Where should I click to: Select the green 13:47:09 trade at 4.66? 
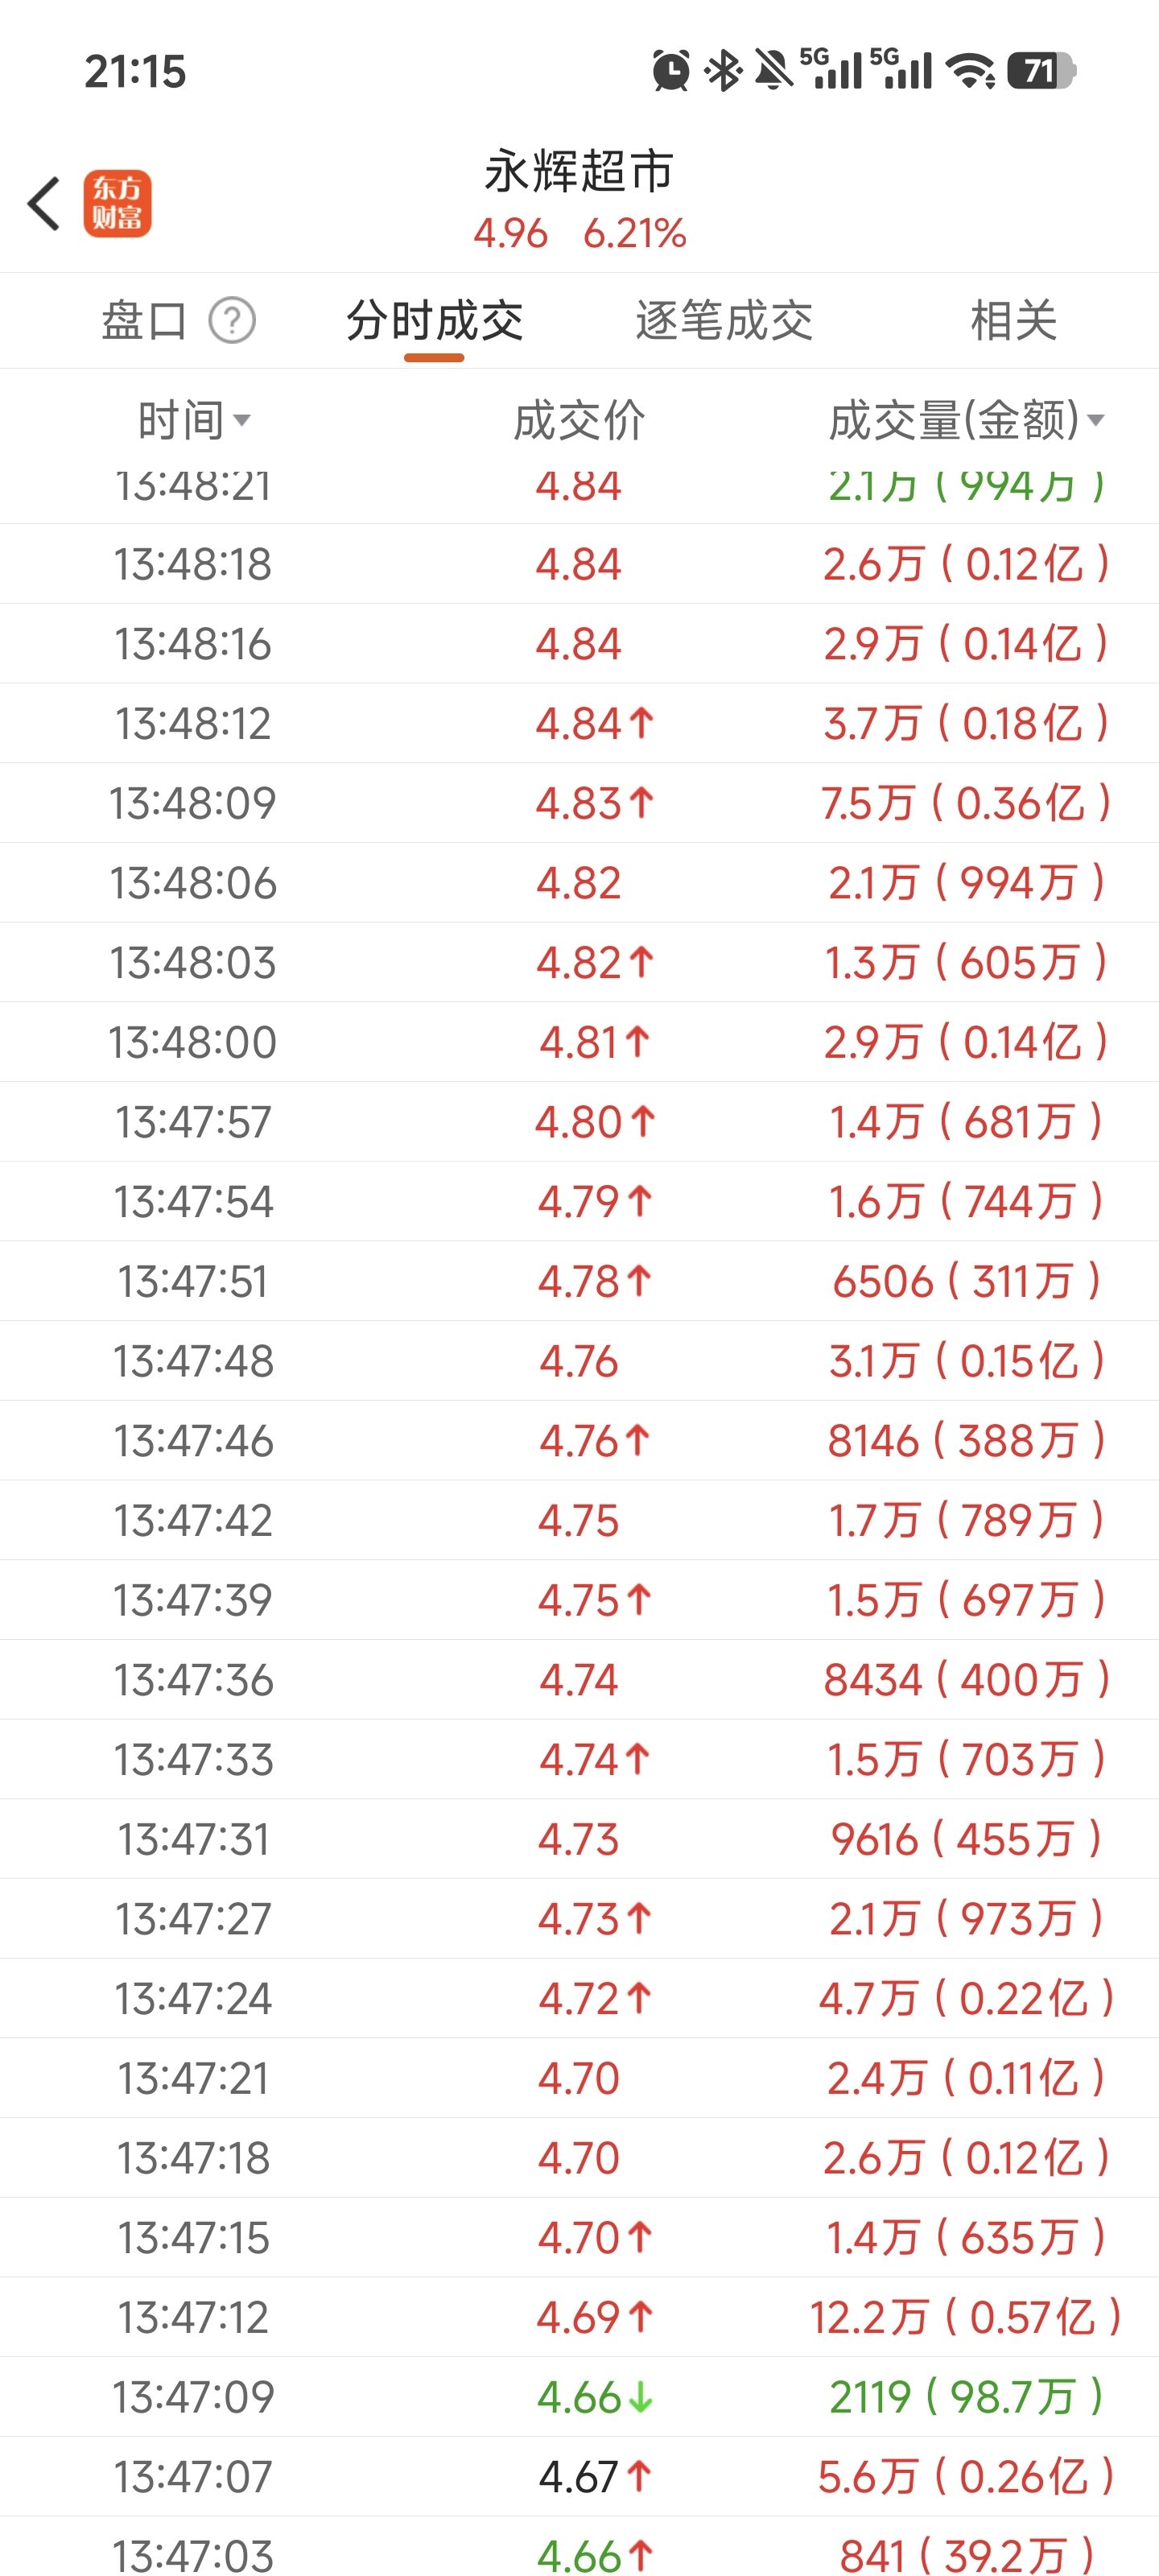(579, 2397)
